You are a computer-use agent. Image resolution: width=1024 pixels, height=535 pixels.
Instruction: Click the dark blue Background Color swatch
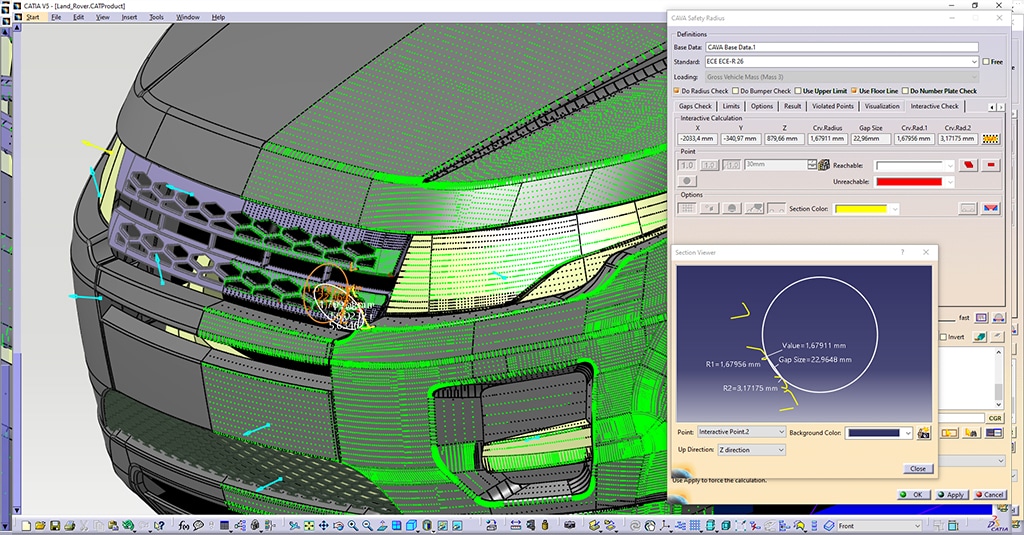[x=873, y=433]
